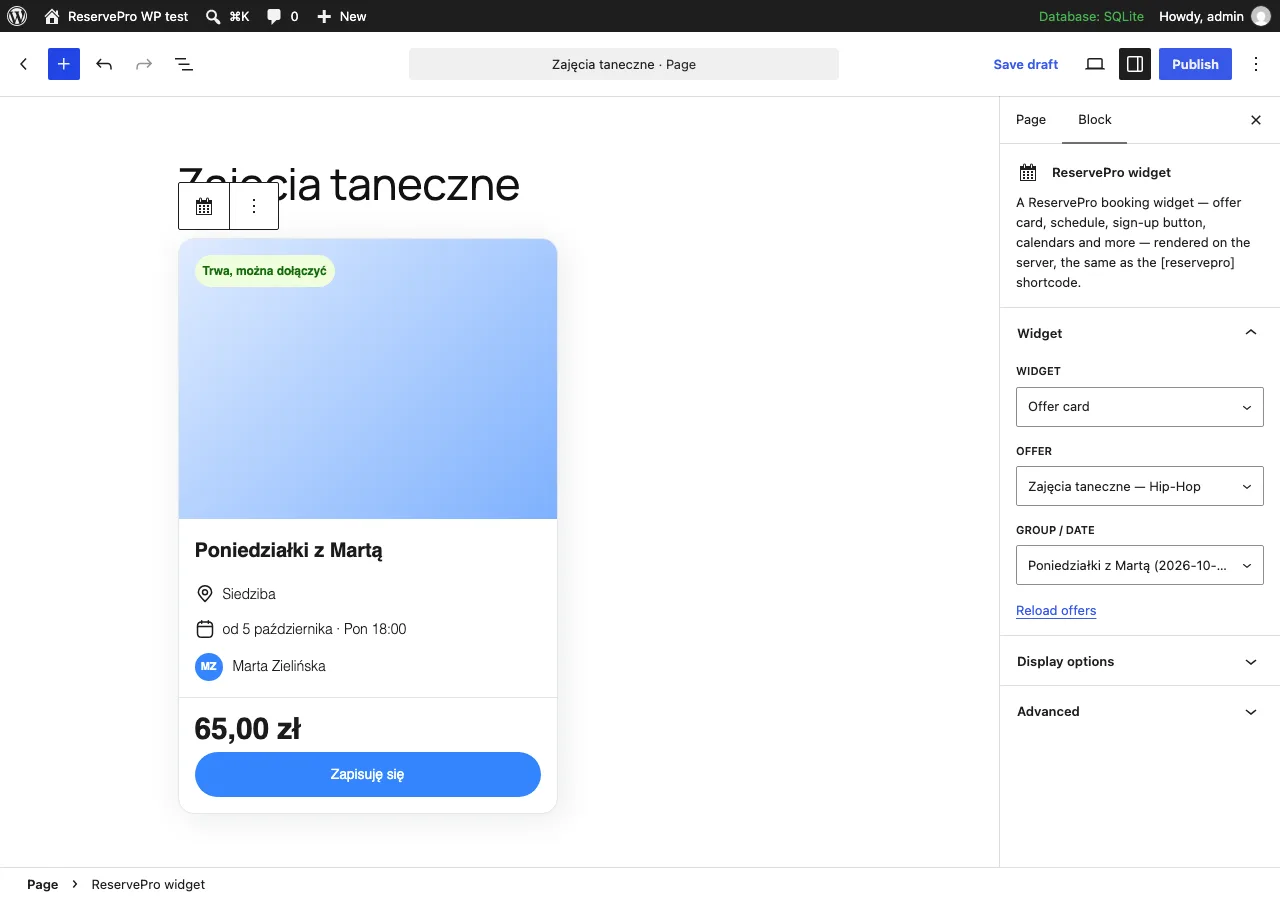The height and width of the screenshot is (900, 1280).
Task: Switch to the Page tab
Action: click(x=1031, y=120)
